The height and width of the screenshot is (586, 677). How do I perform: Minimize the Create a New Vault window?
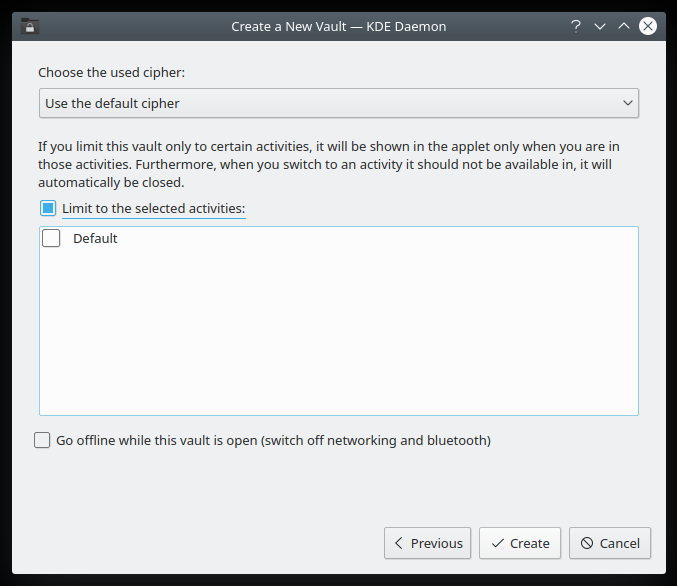click(x=600, y=26)
